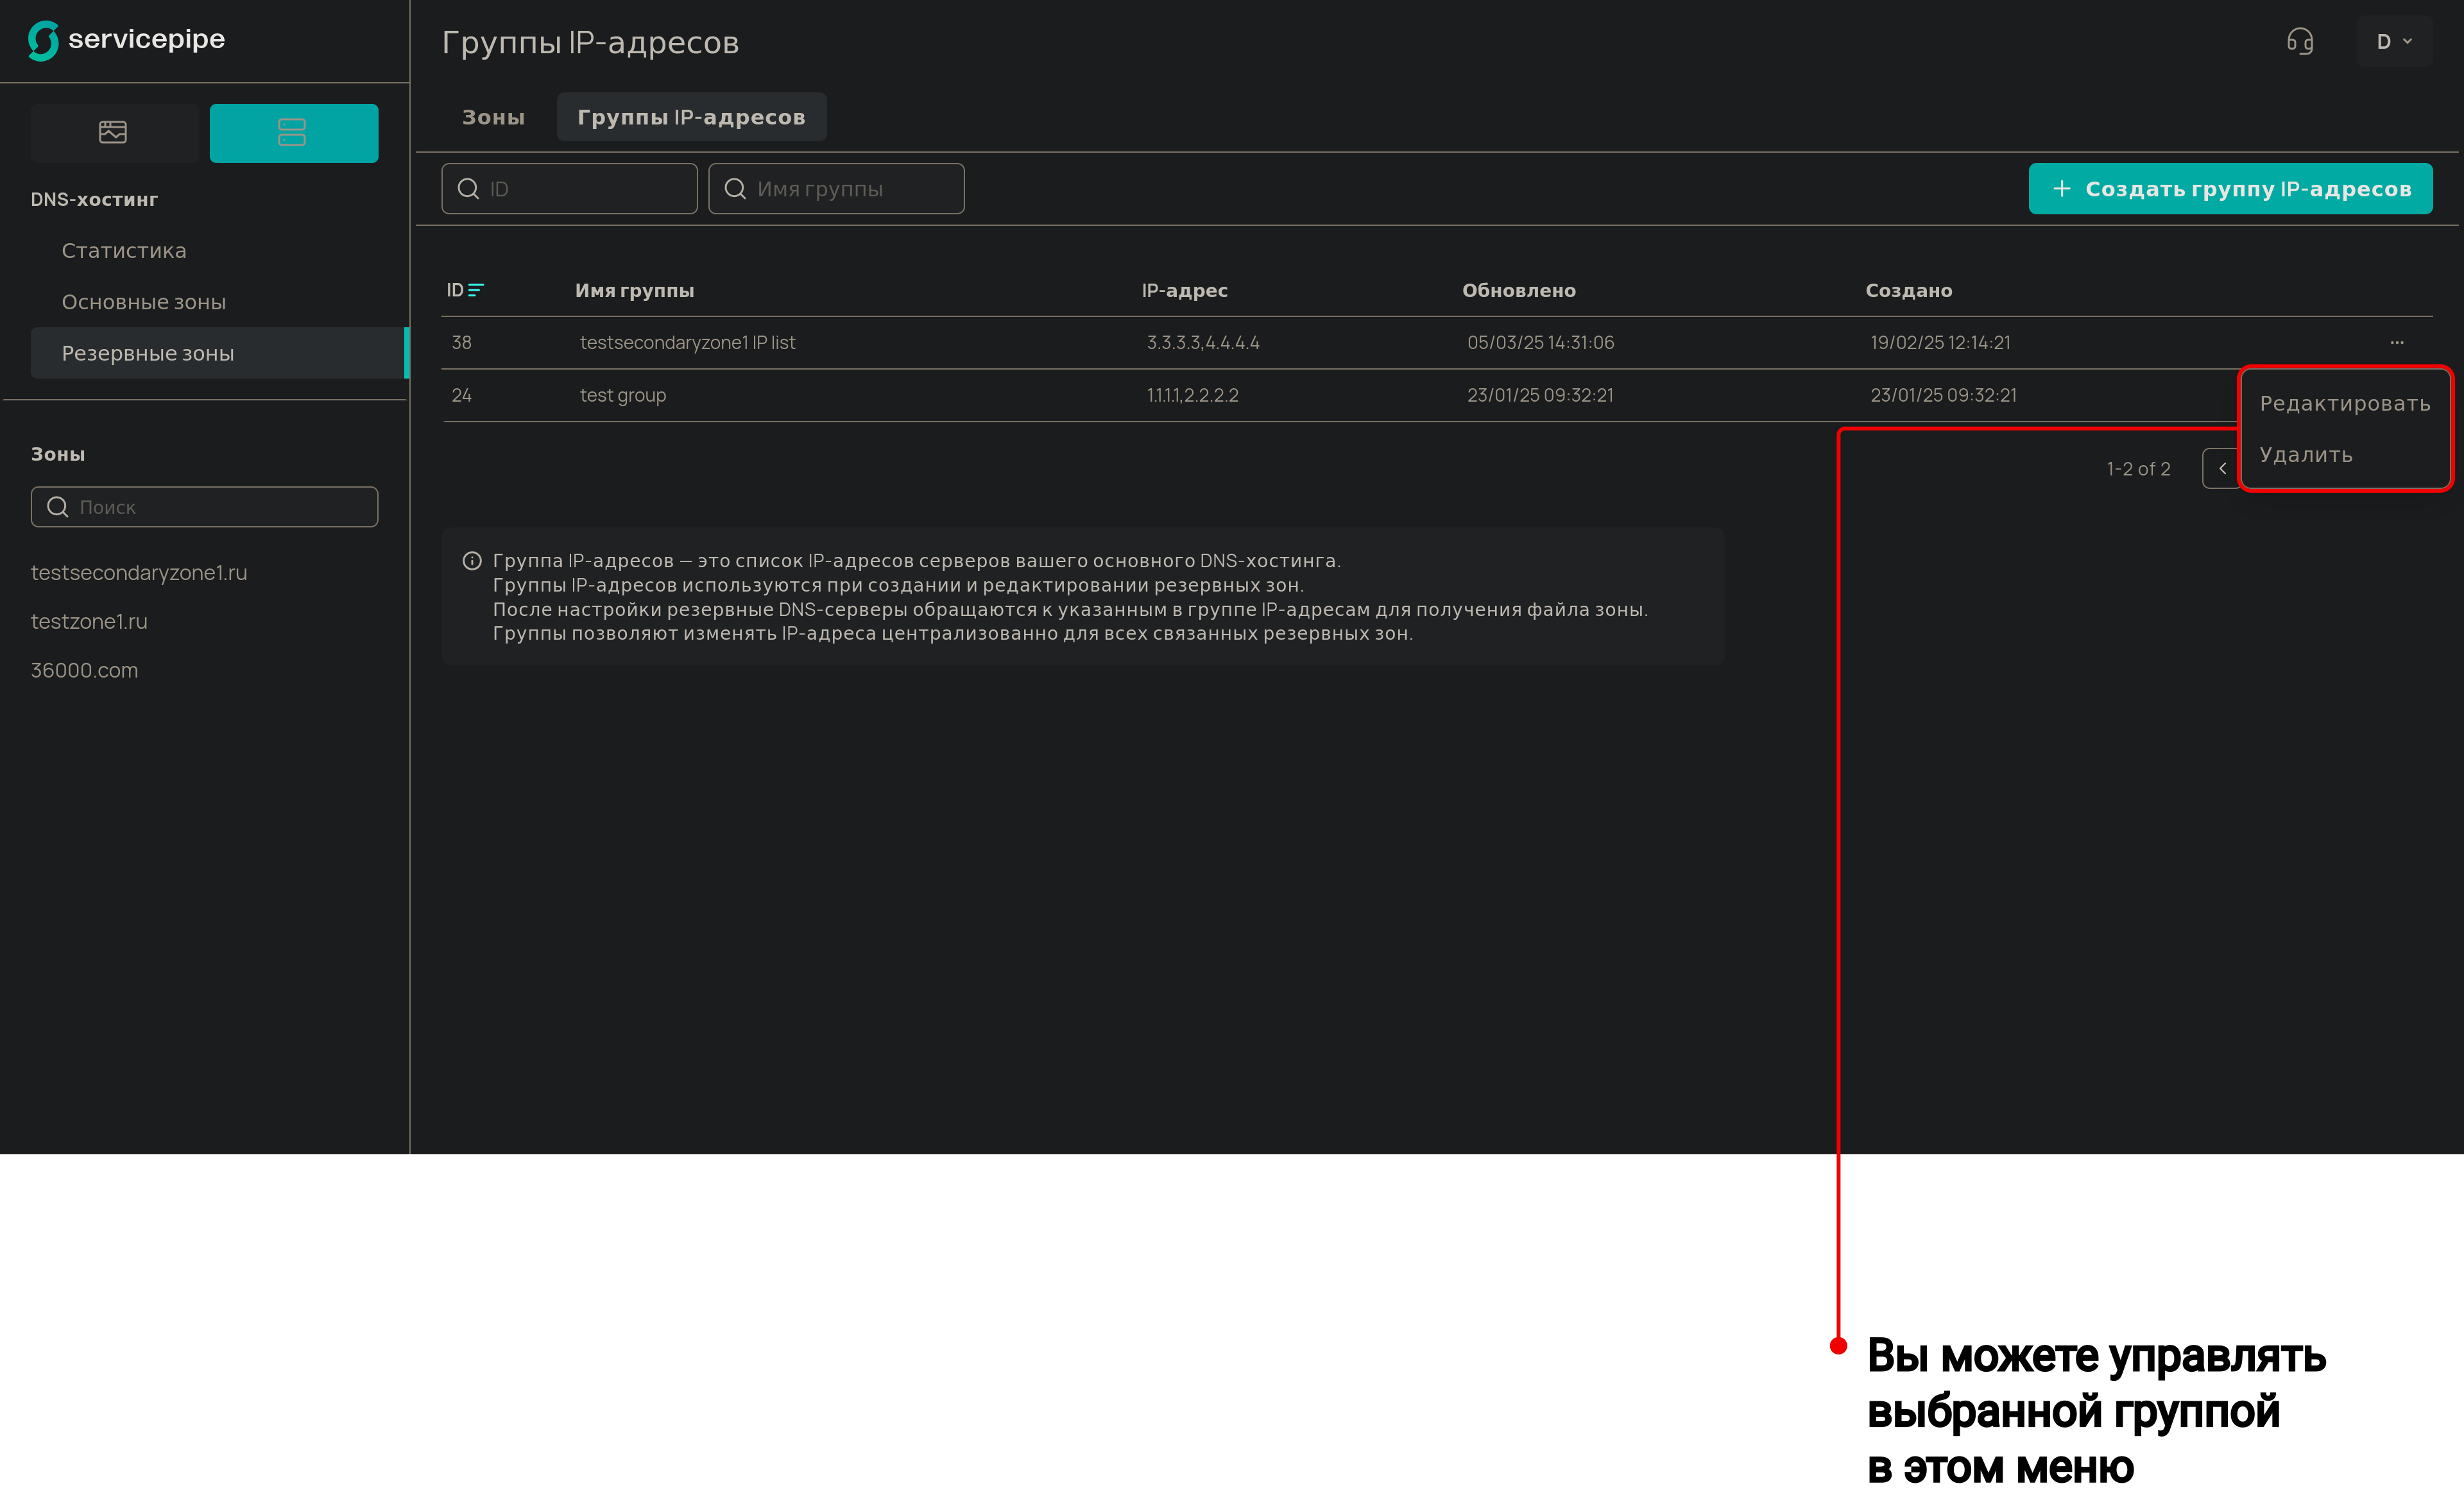The height and width of the screenshot is (1495, 2464).
Task: Click the ID column sort icon
Action: tap(476, 290)
